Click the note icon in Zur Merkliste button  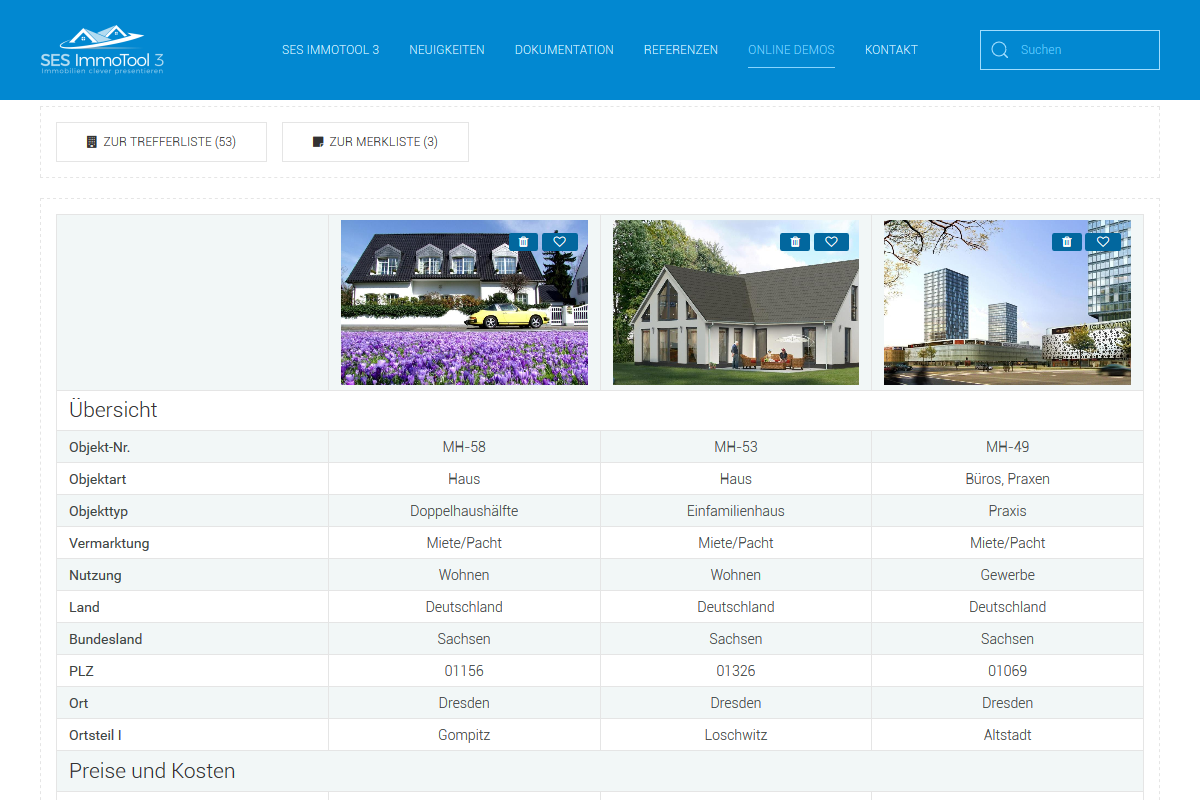tap(318, 142)
